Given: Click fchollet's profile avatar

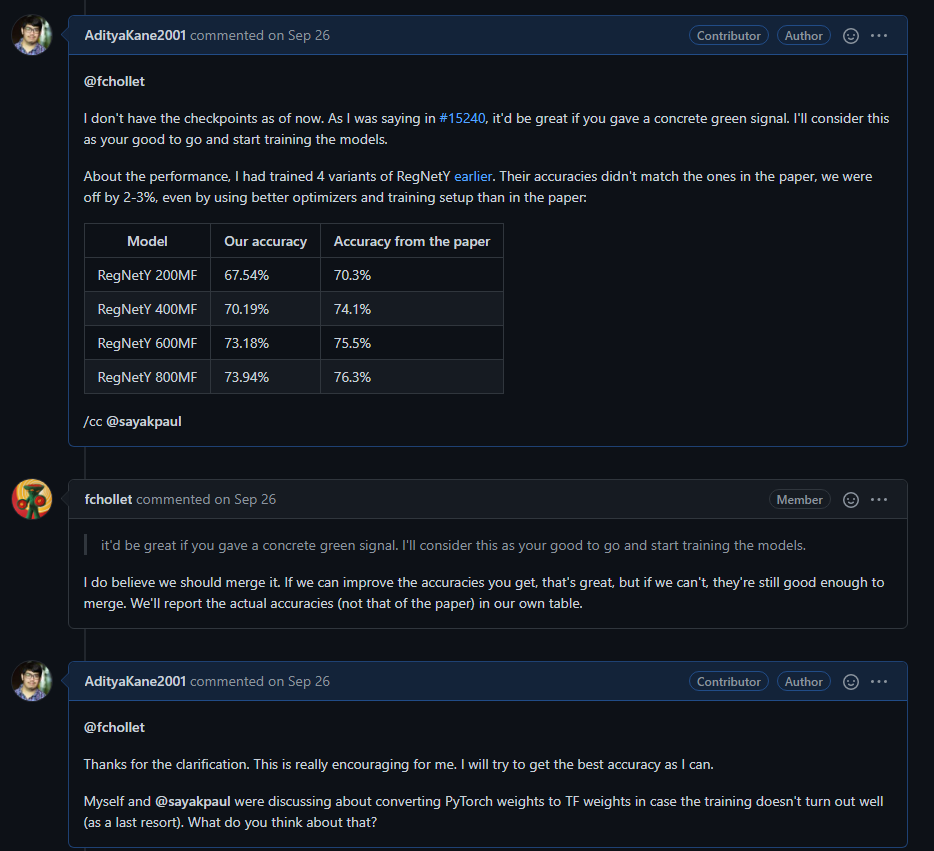Looking at the screenshot, I should 32,499.
